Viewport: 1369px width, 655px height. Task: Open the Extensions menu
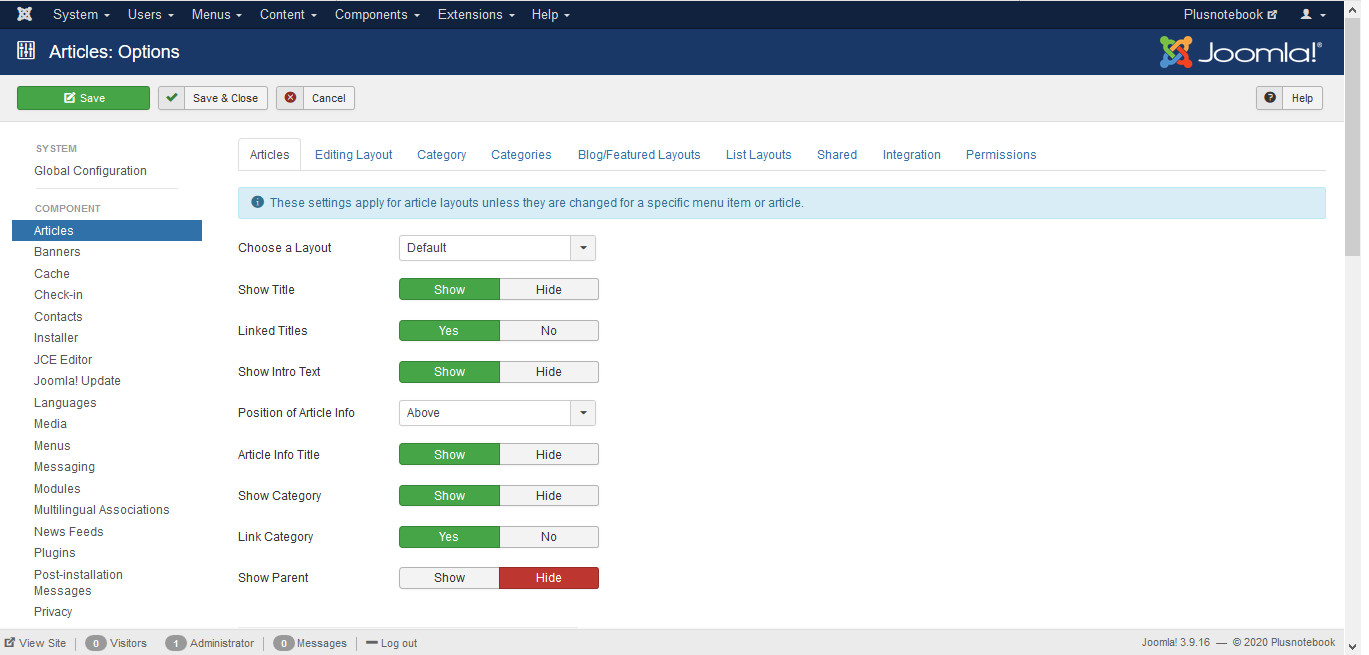476,15
